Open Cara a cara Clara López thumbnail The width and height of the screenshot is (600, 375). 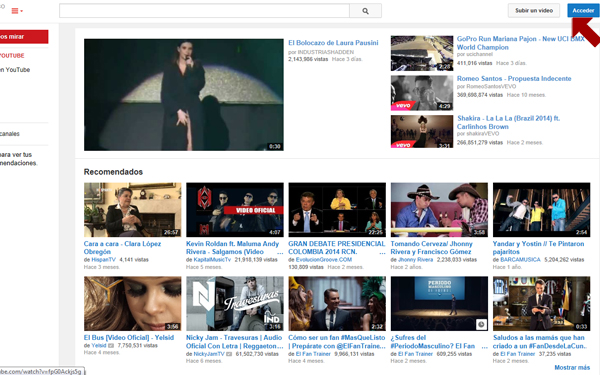[x=133, y=210]
